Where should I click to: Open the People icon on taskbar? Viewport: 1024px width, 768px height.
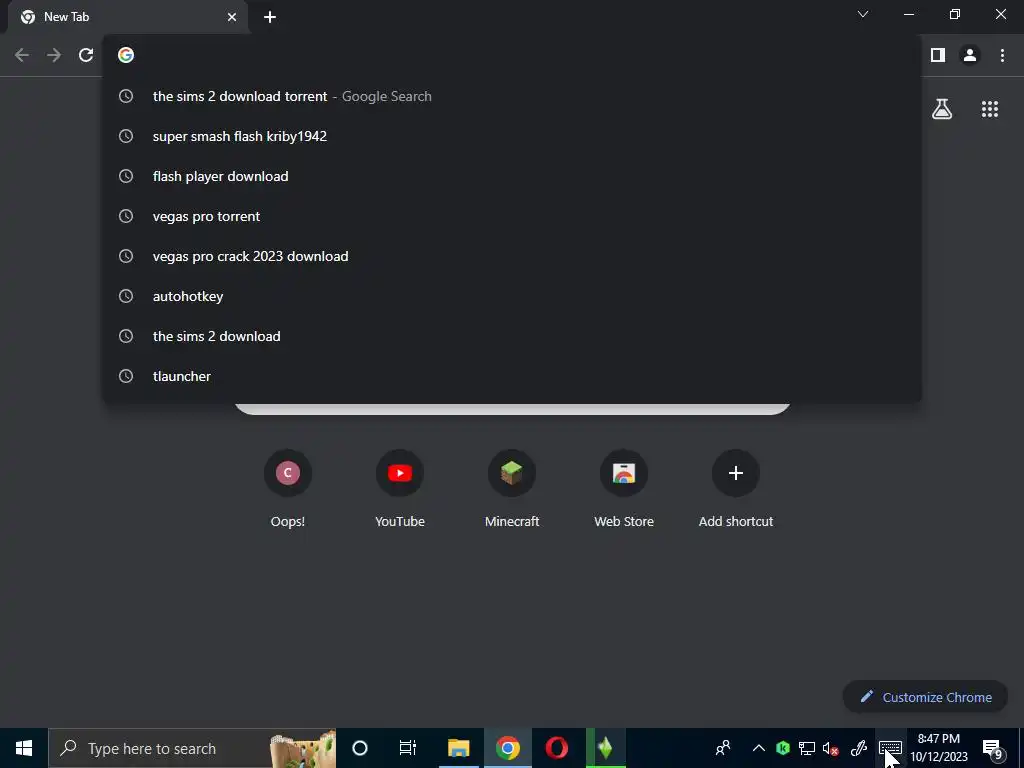coord(723,748)
